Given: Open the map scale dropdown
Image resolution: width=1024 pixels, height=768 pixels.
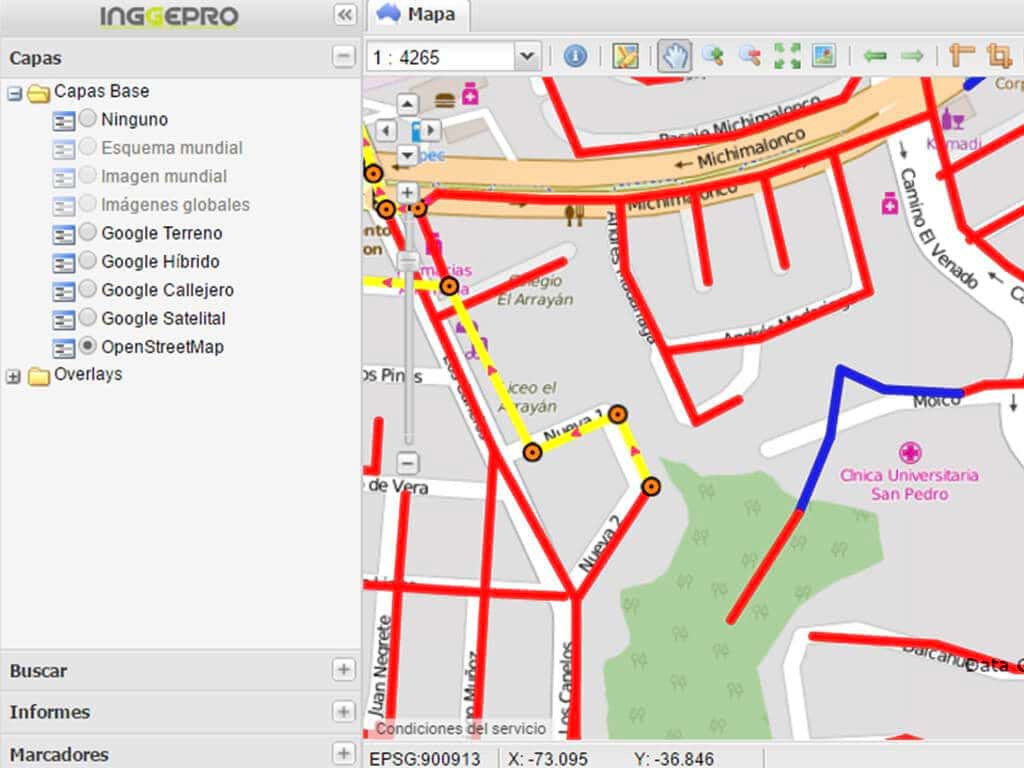Looking at the screenshot, I should [528, 57].
